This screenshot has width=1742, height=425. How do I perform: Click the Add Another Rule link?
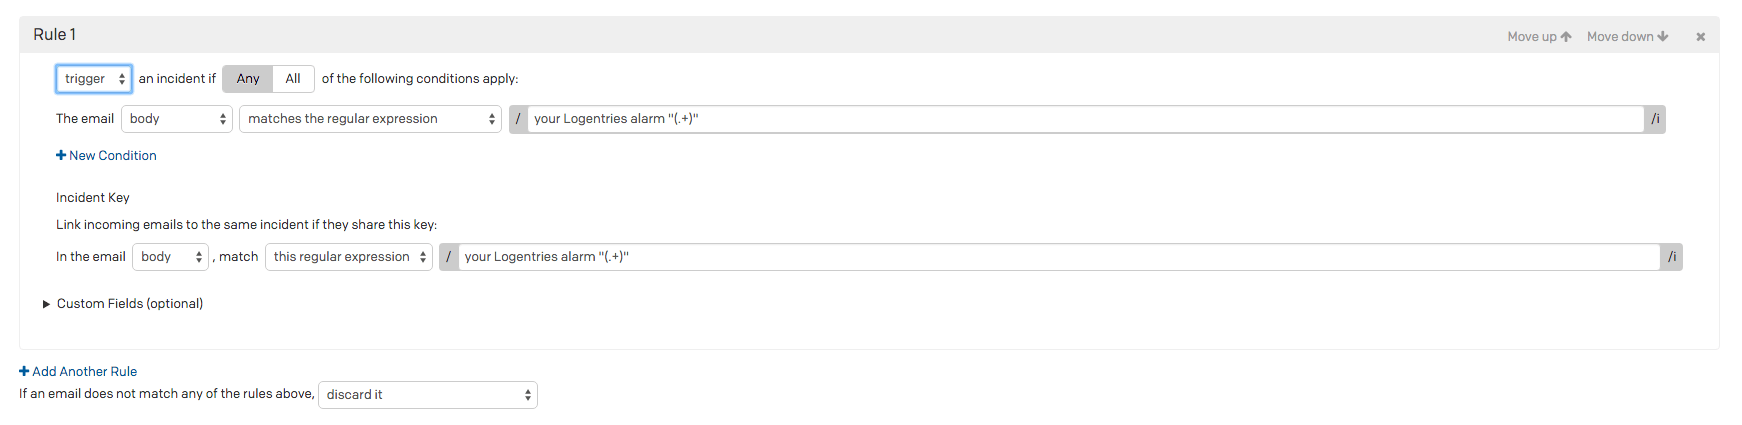click(x=84, y=371)
